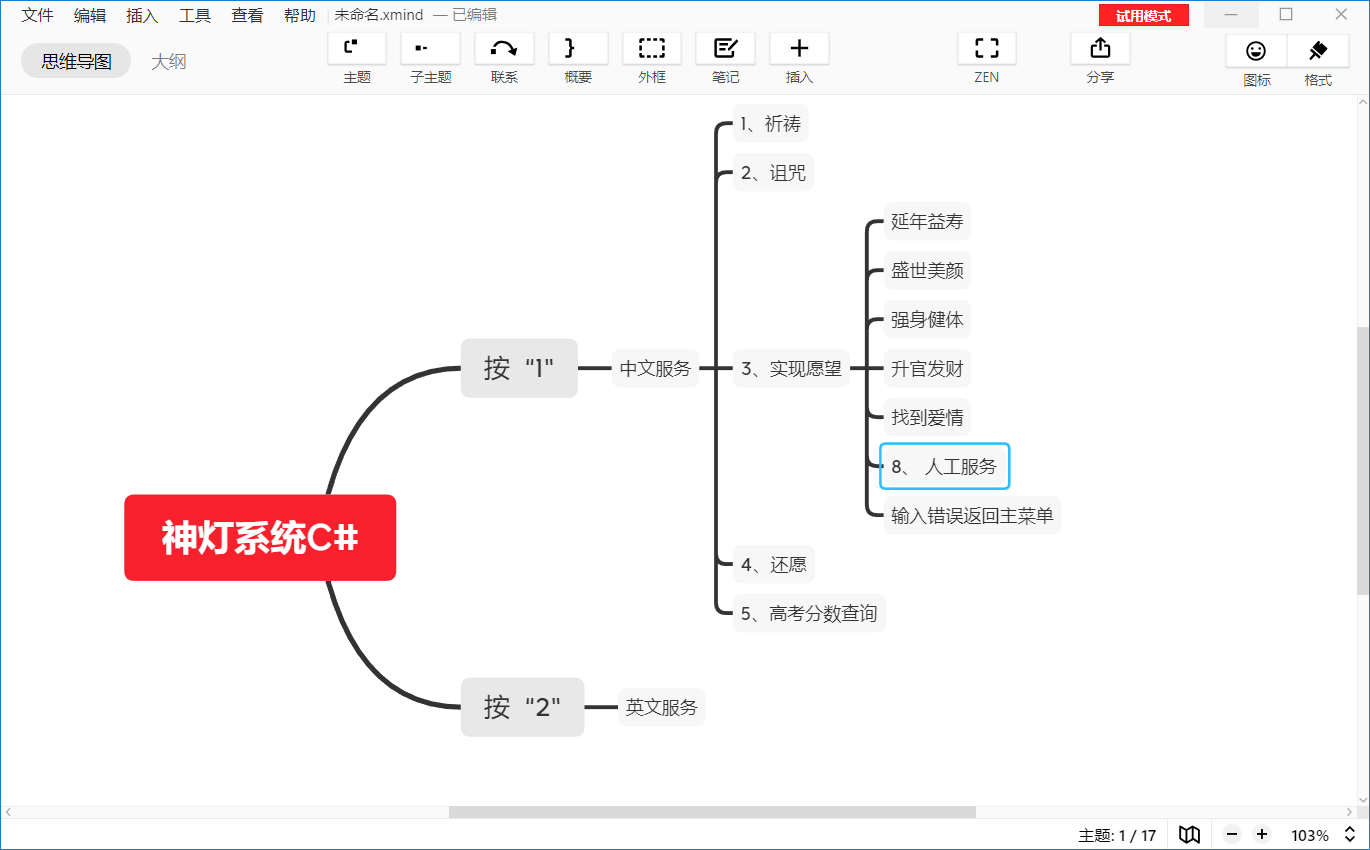This screenshot has height=850, width=1370.
Task: Select the 中文服务 node
Action: pos(655,368)
